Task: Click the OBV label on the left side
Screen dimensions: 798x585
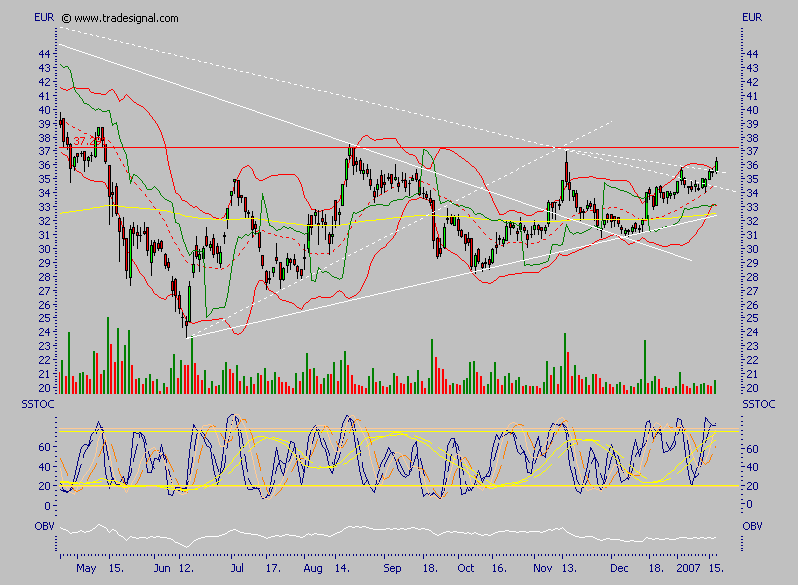Action: click(44, 526)
